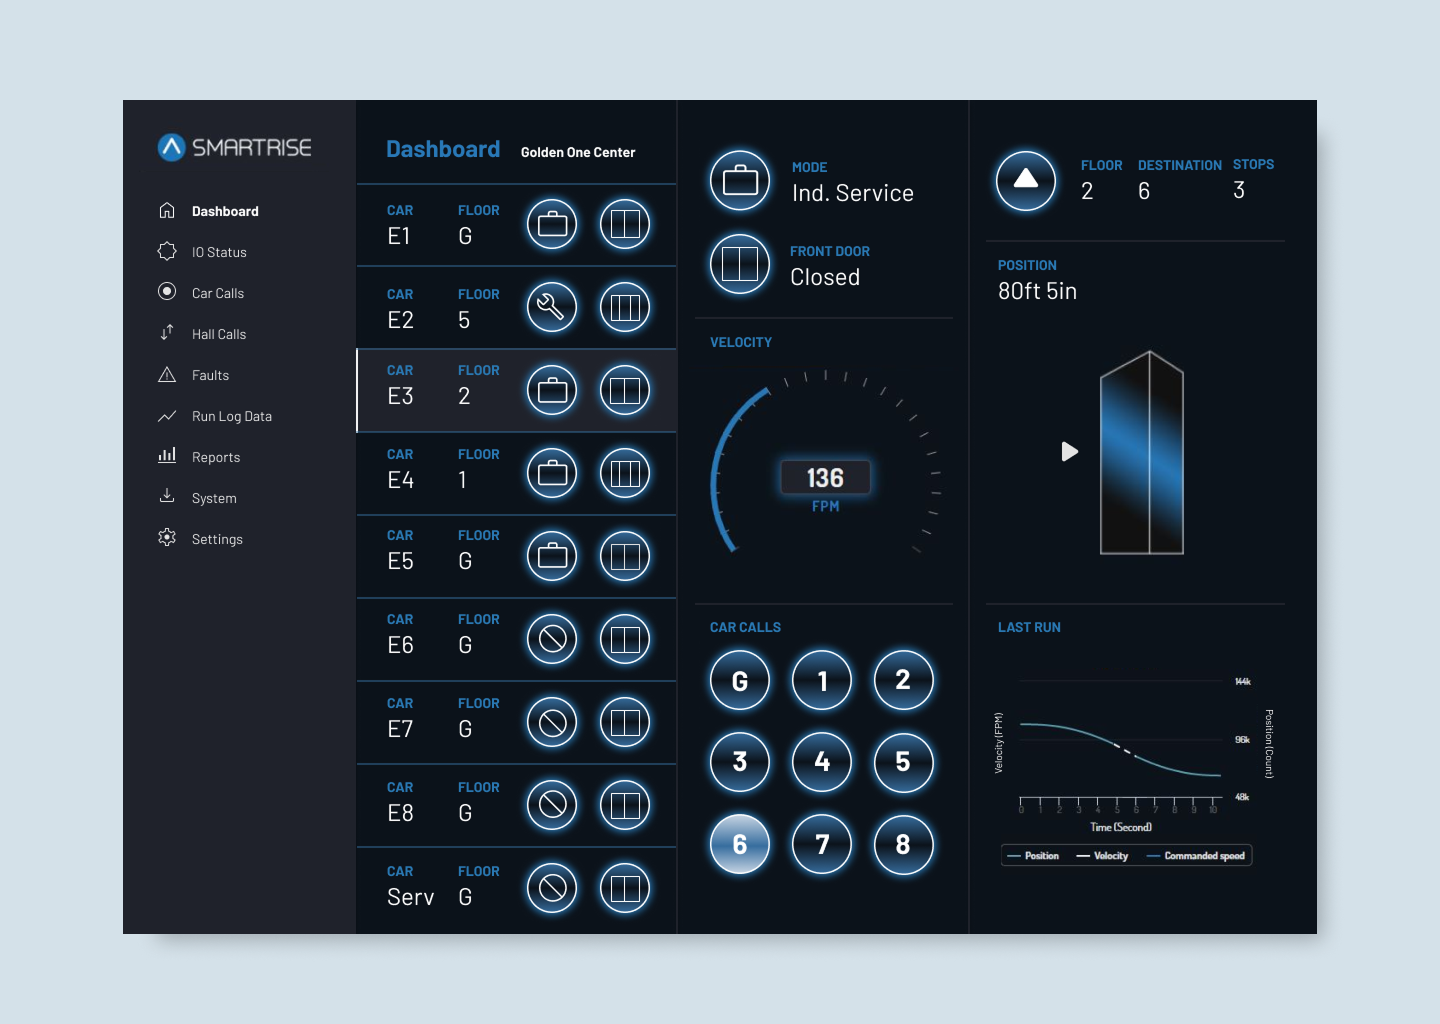Click the out-of-service icon for car E6

[552, 639]
